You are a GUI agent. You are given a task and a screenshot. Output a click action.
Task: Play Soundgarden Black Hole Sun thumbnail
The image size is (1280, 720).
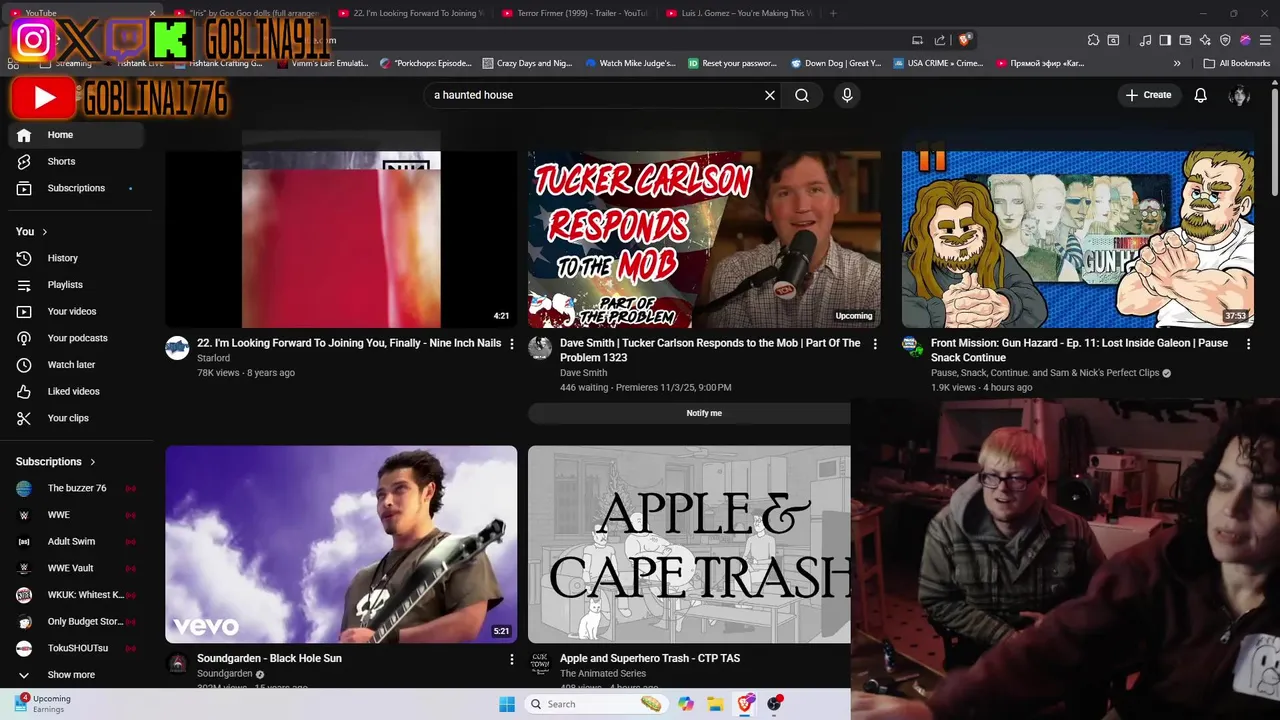click(x=341, y=544)
